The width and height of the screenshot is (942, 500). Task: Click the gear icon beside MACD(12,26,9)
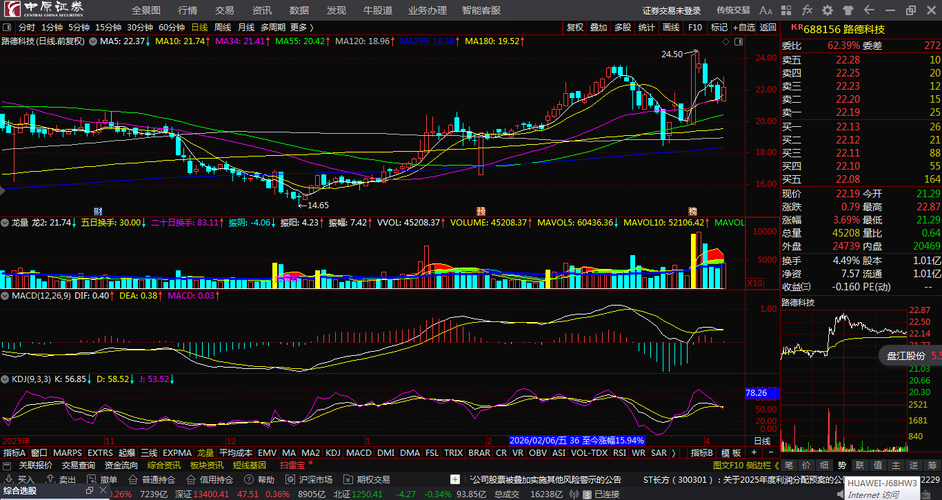click(5, 296)
